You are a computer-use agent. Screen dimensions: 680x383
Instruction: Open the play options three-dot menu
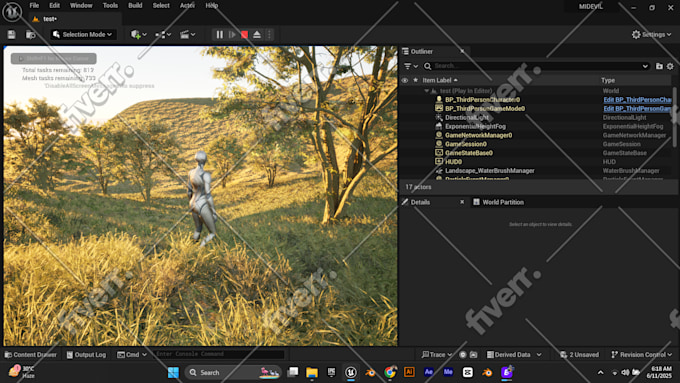coord(269,35)
